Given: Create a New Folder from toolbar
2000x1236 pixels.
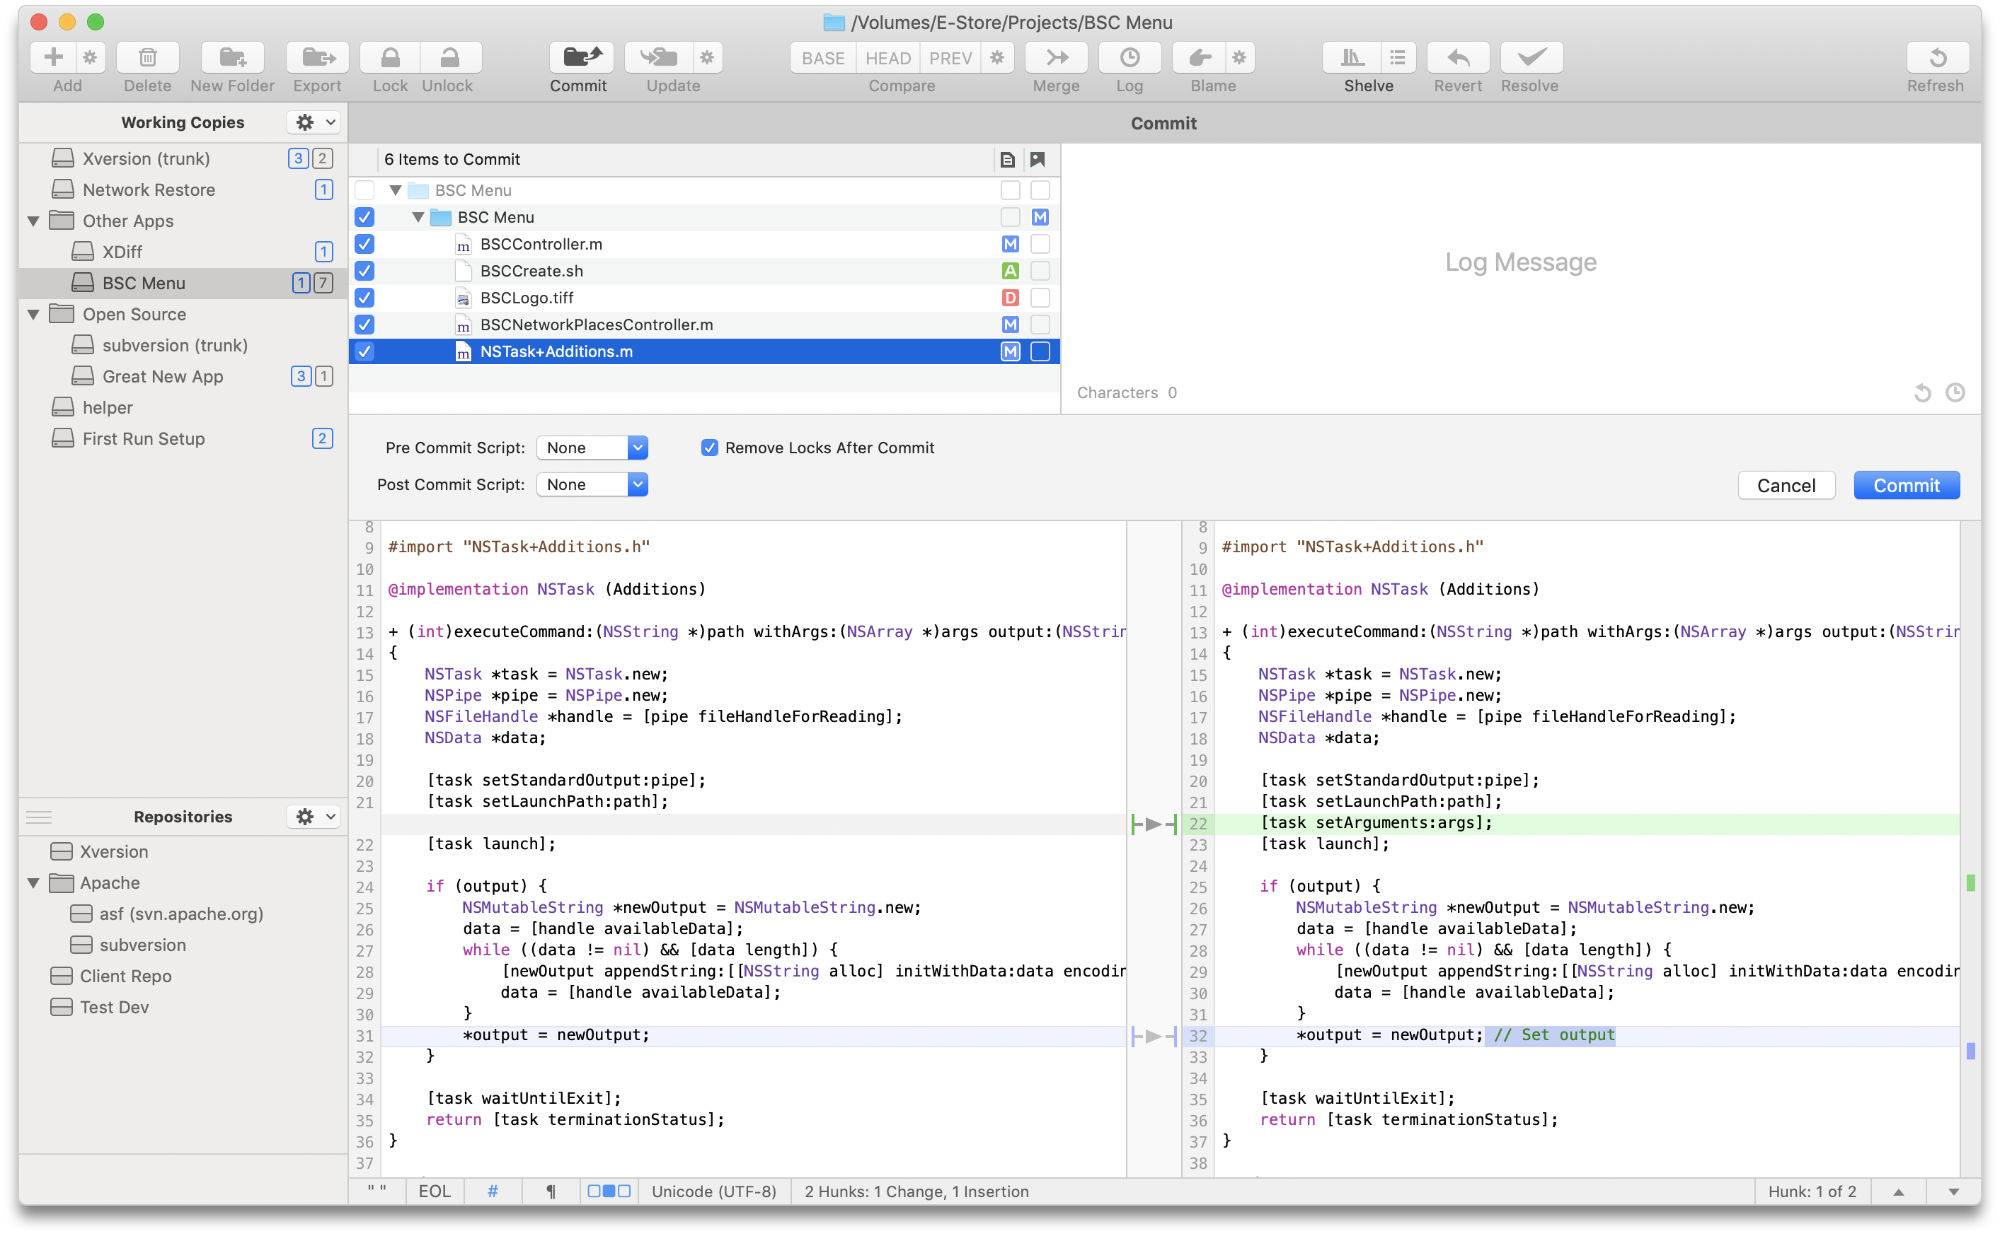Looking at the screenshot, I should coord(232,58).
